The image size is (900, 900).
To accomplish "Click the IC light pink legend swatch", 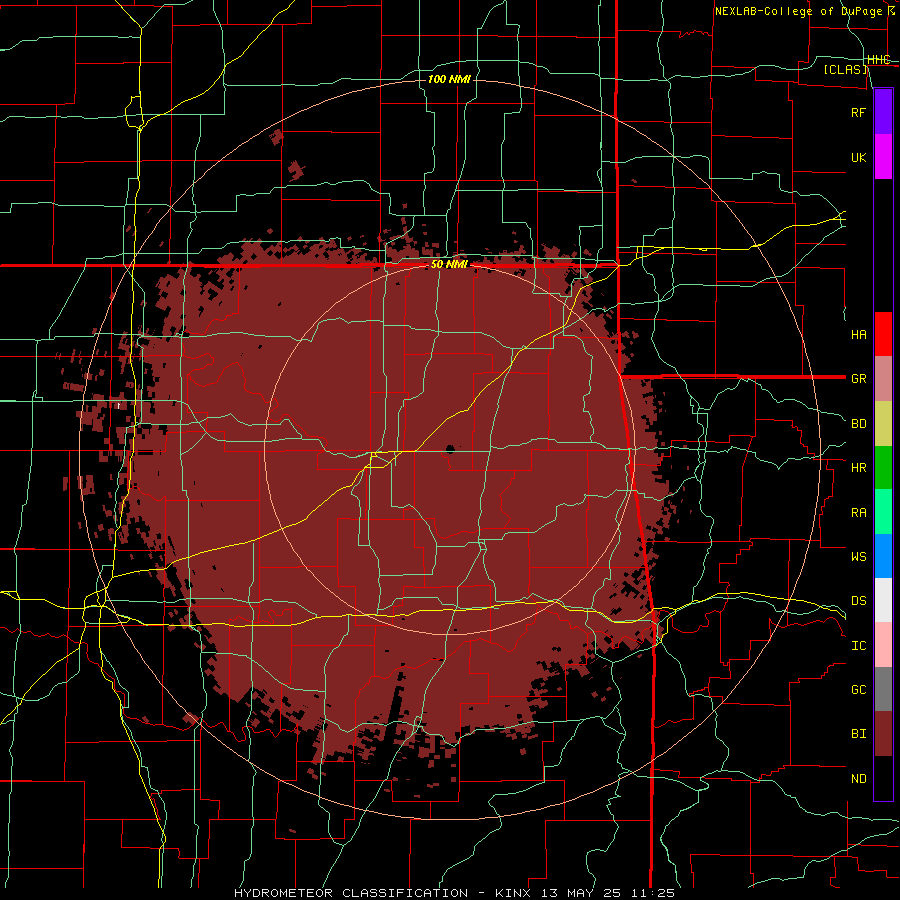I will pyautogui.click(x=883, y=645).
